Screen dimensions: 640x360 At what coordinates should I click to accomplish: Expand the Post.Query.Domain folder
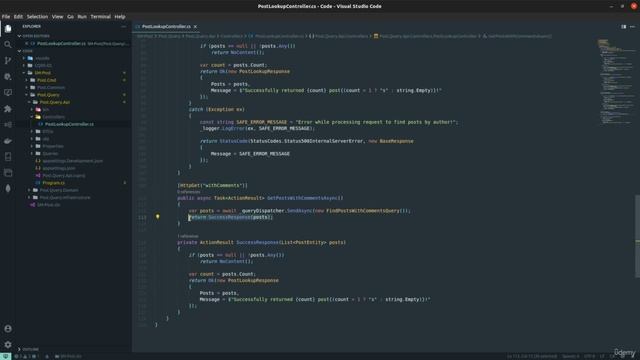click(59, 190)
